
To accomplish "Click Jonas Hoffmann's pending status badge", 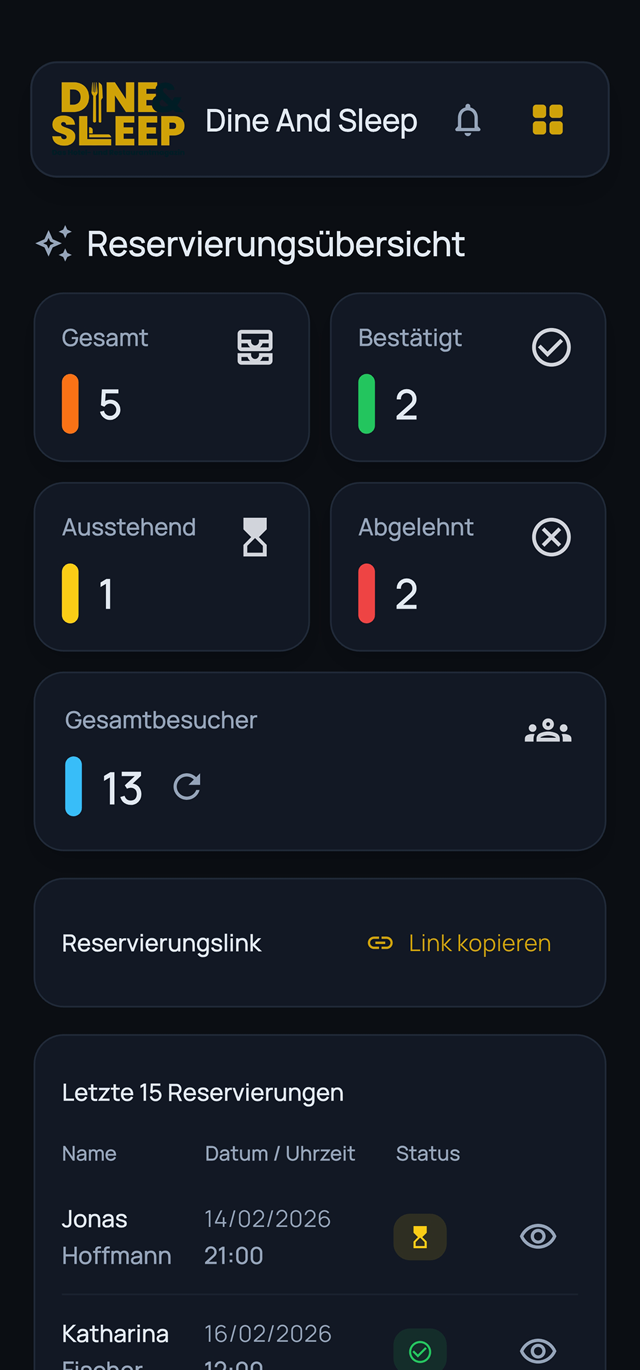I will (x=420, y=1237).
